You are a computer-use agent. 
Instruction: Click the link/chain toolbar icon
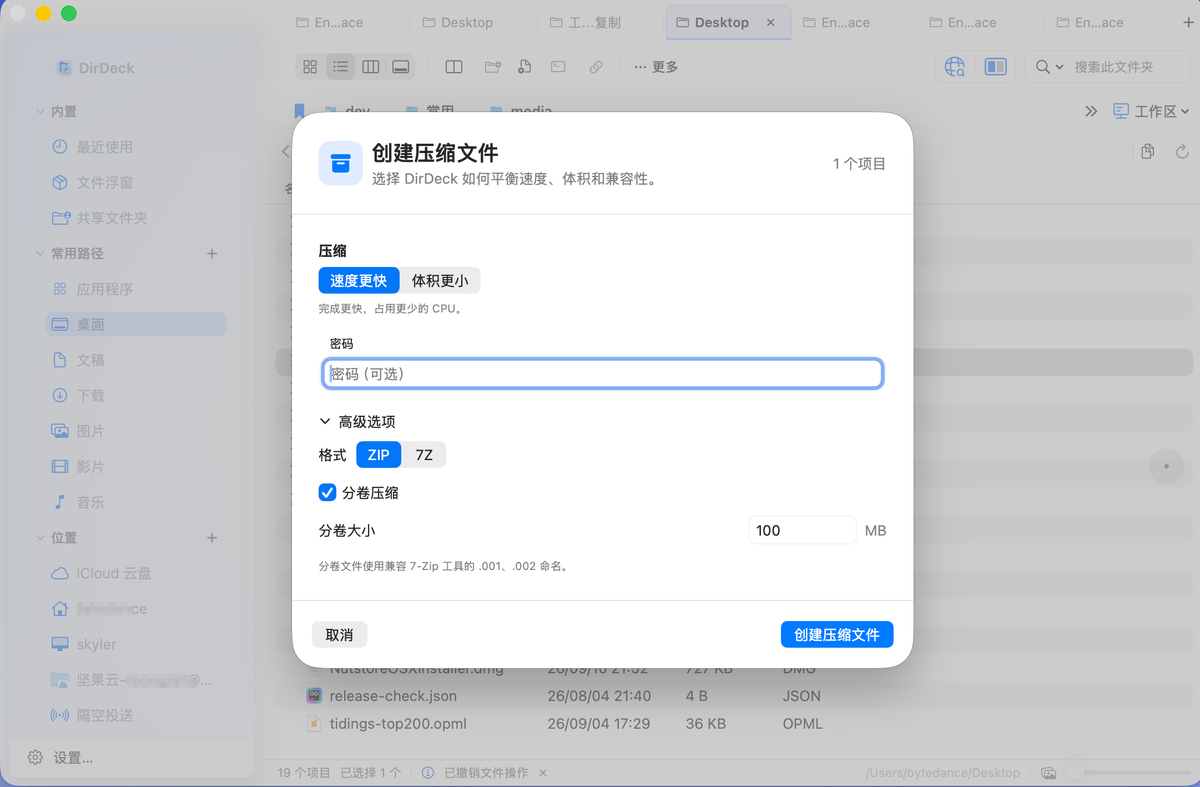tap(596, 67)
